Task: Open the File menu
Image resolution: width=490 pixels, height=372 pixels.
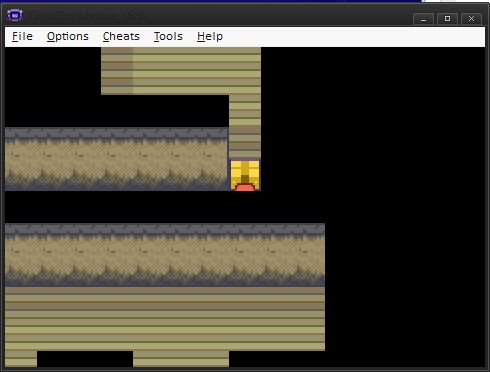Action: tap(22, 36)
